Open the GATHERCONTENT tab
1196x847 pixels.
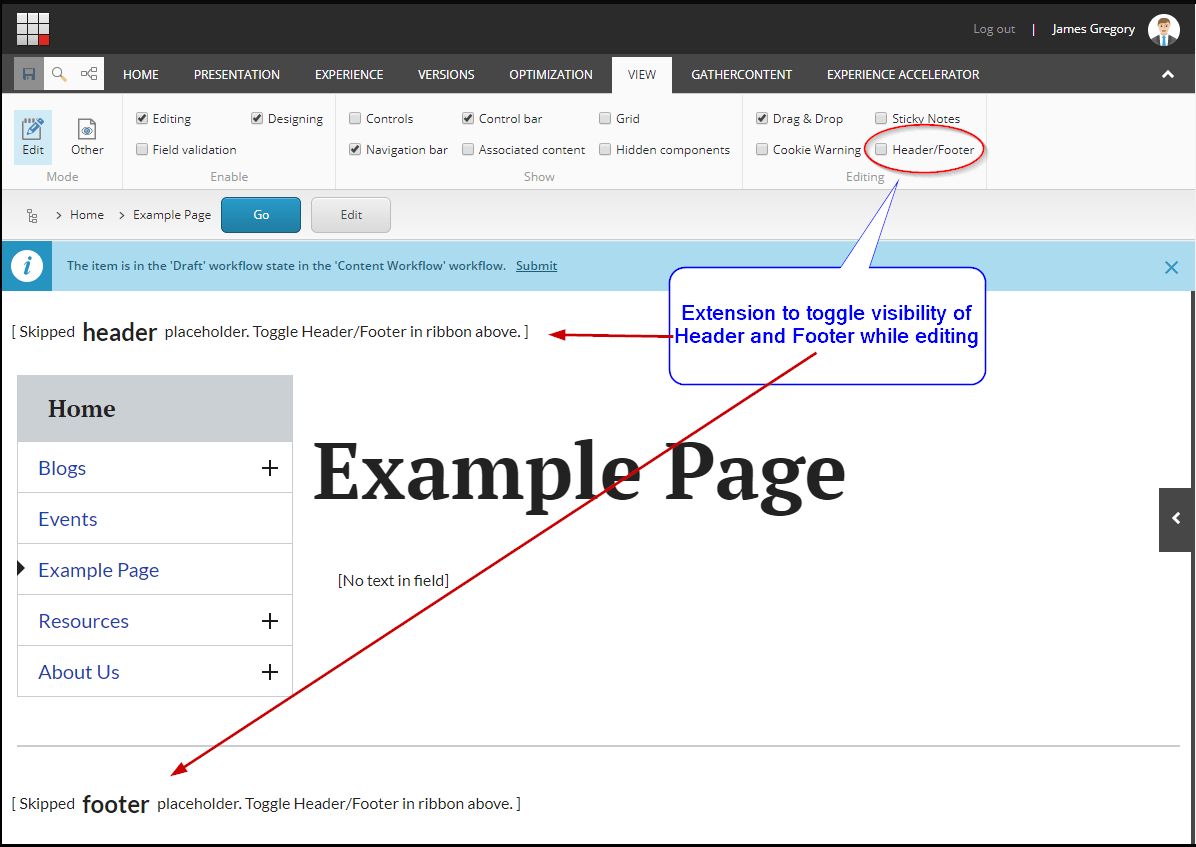pyautogui.click(x=741, y=75)
